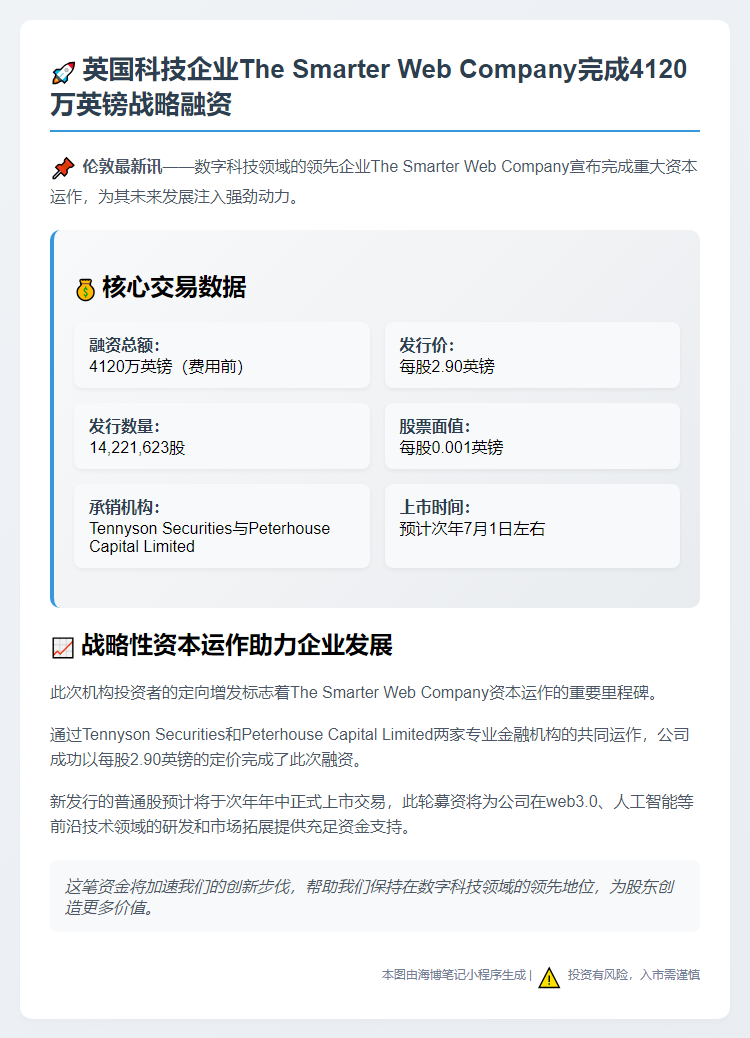The image size is (750, 1038).
Task: Click the value 14,221,623股
Action: tap(137, 448)
